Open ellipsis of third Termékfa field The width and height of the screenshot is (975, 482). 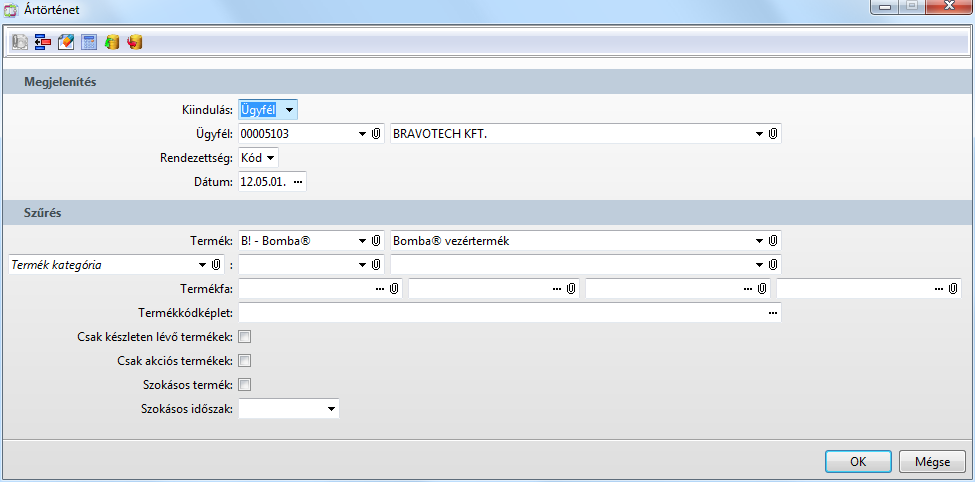[749, 289]
